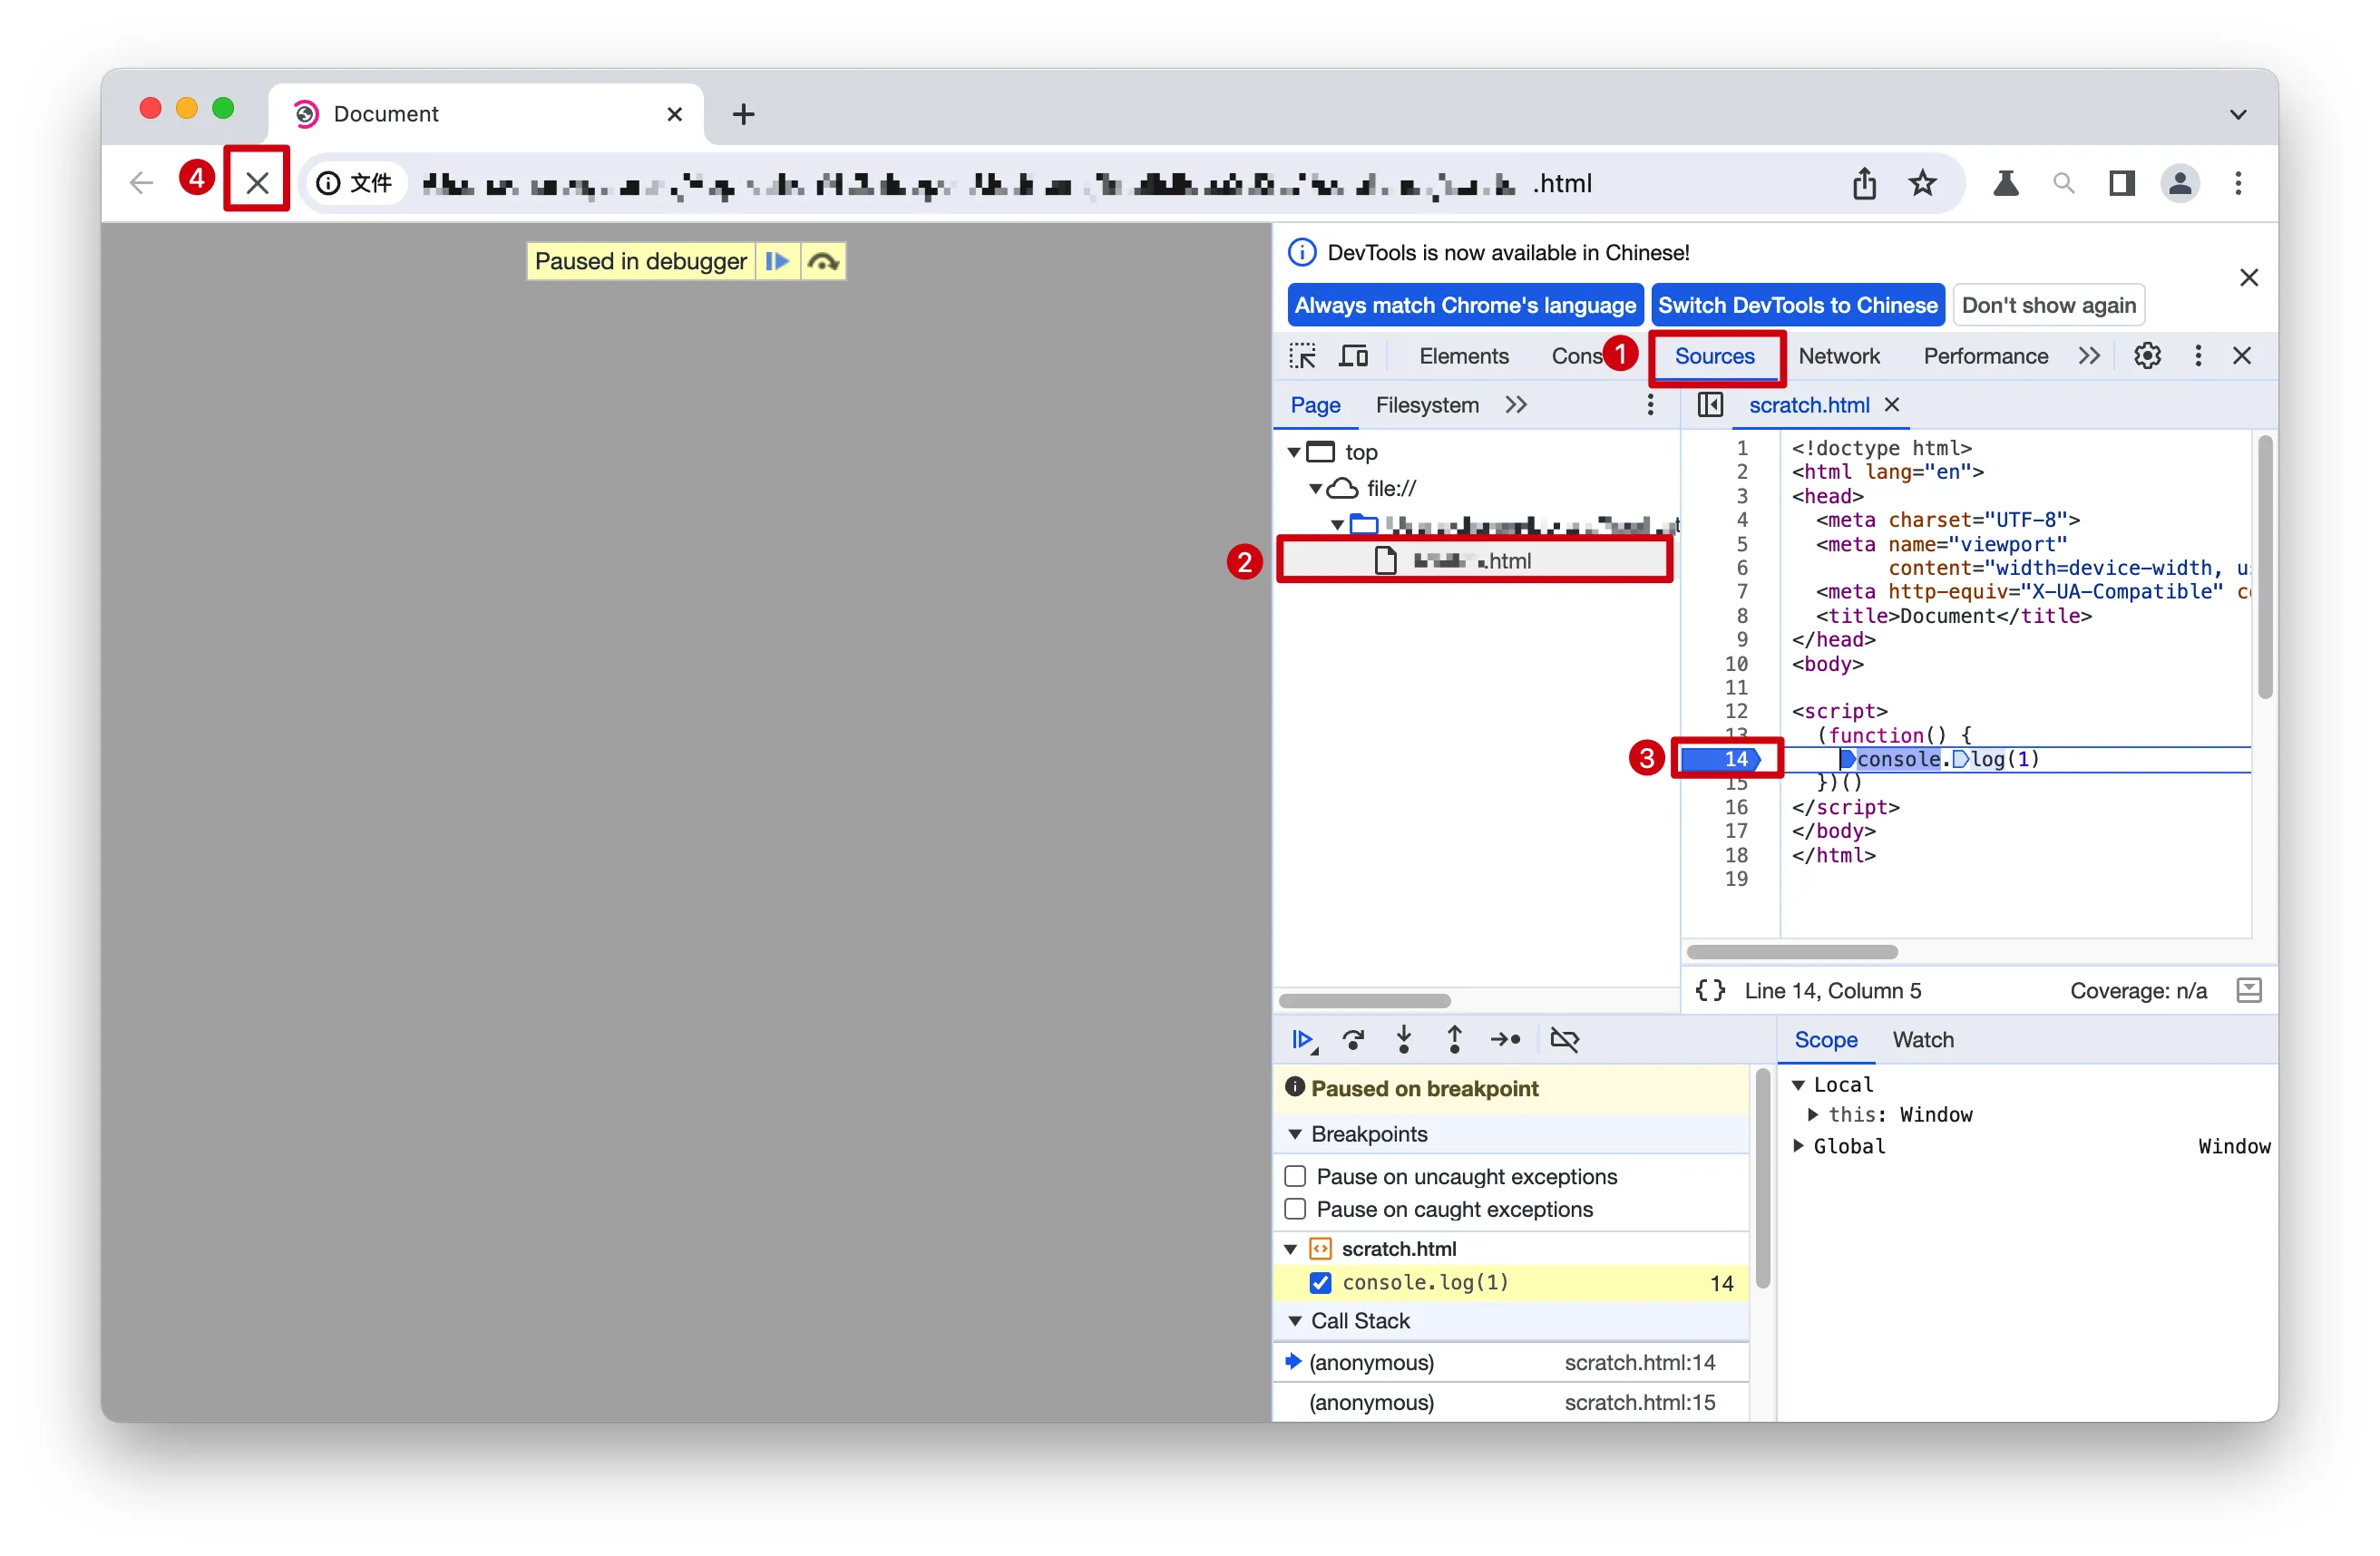Click Don't show again button
The height and width of the screenshot is (1556, 2380).
(2047, 305)
